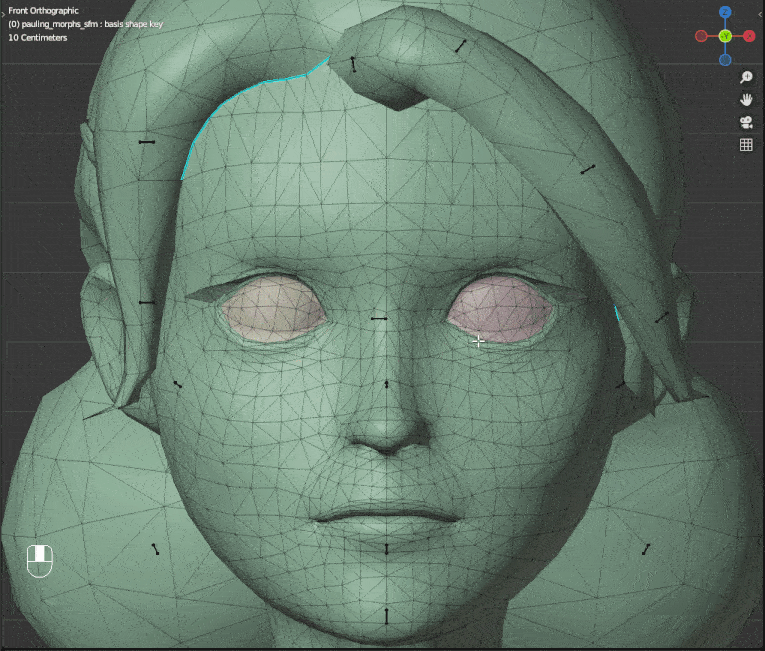
Task: Expand the toolbar with the top-left arrow
Action: pos(3,15)
